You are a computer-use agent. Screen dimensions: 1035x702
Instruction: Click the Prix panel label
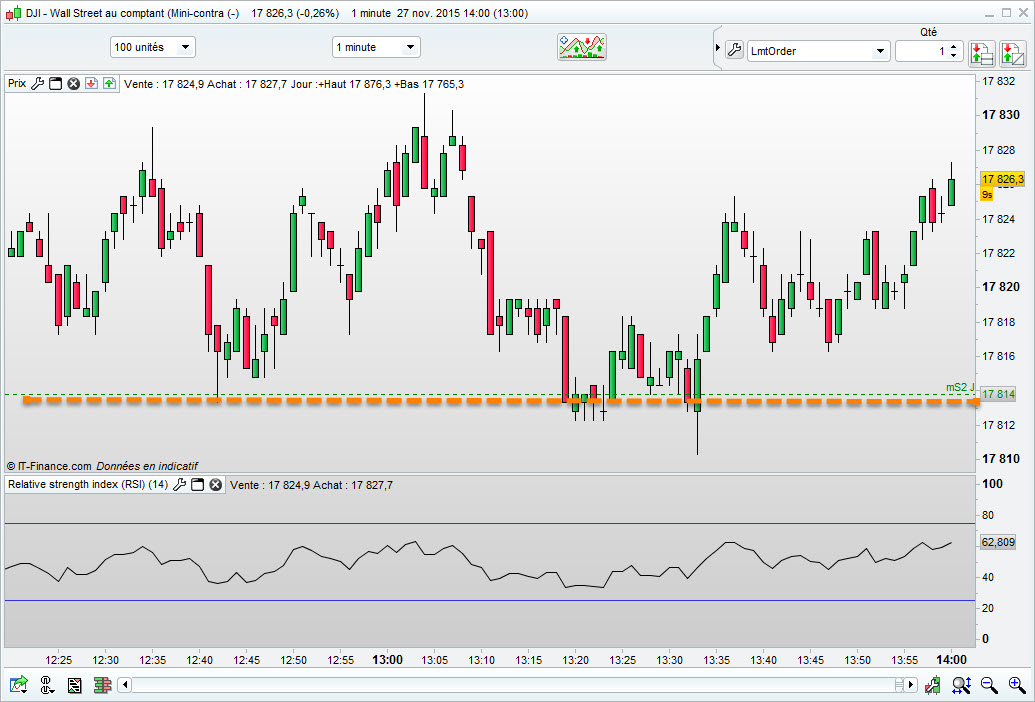(x=17, y=84)
